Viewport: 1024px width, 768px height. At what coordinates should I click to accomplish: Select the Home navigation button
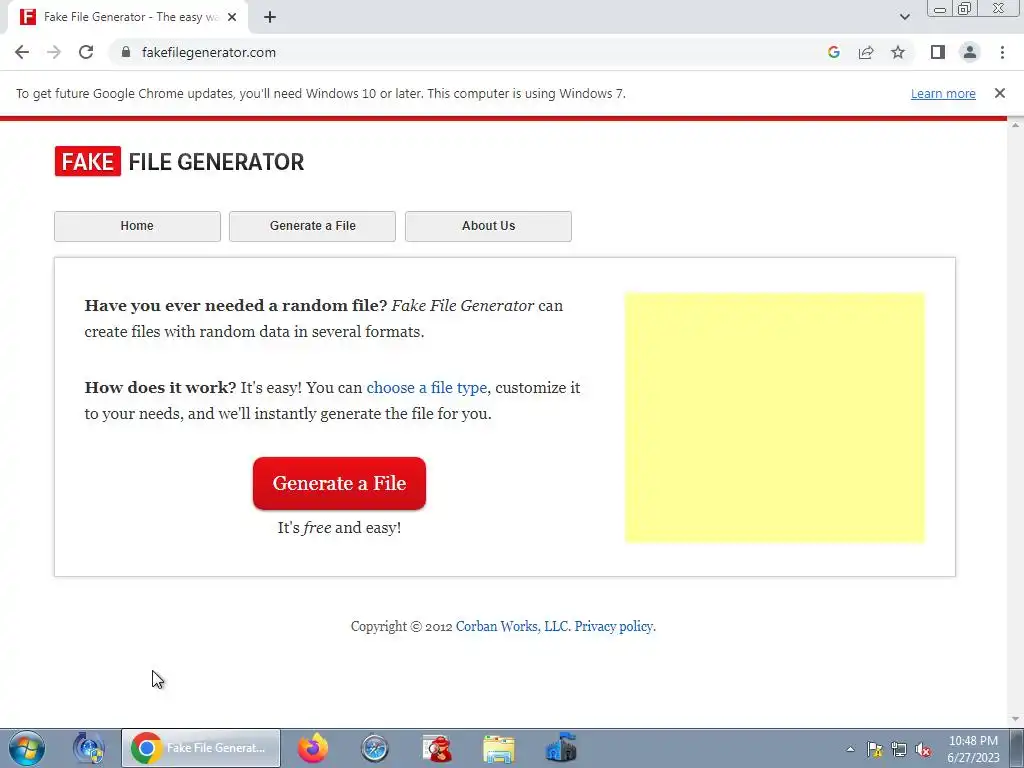click(x=137, y=226)
